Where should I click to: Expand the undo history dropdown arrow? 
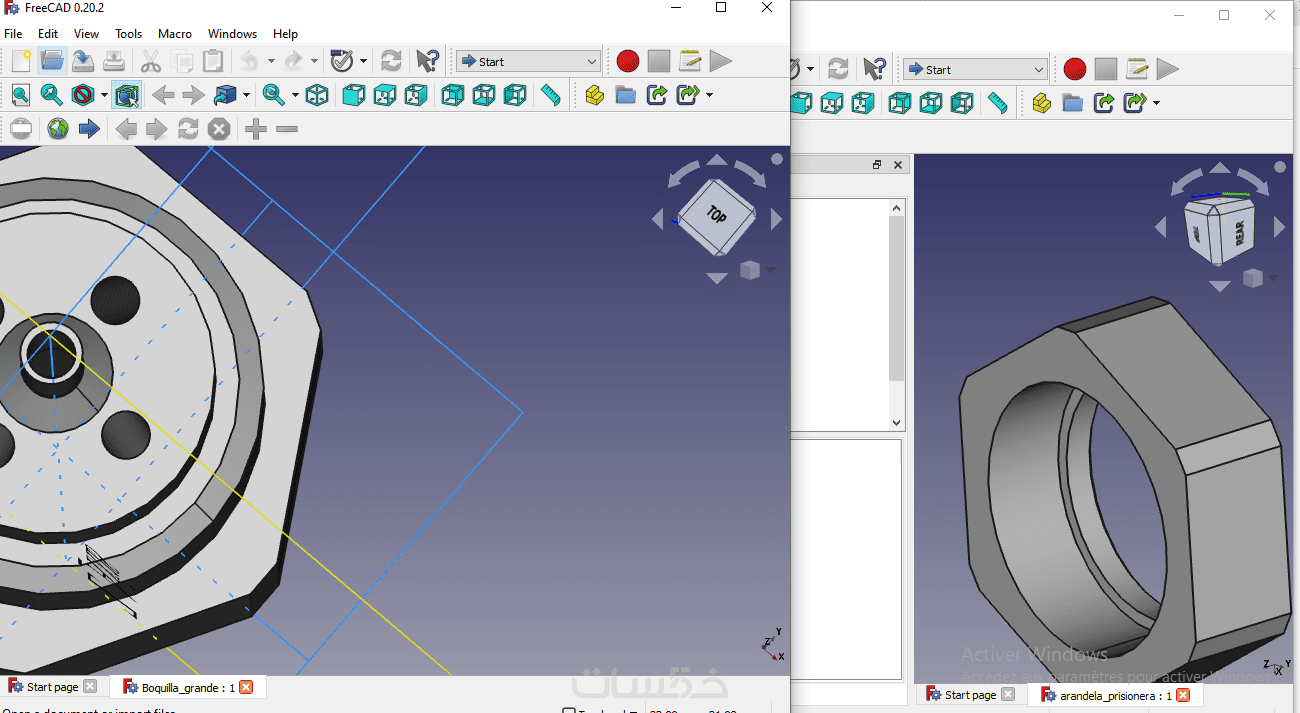click(x=270, y=61)
